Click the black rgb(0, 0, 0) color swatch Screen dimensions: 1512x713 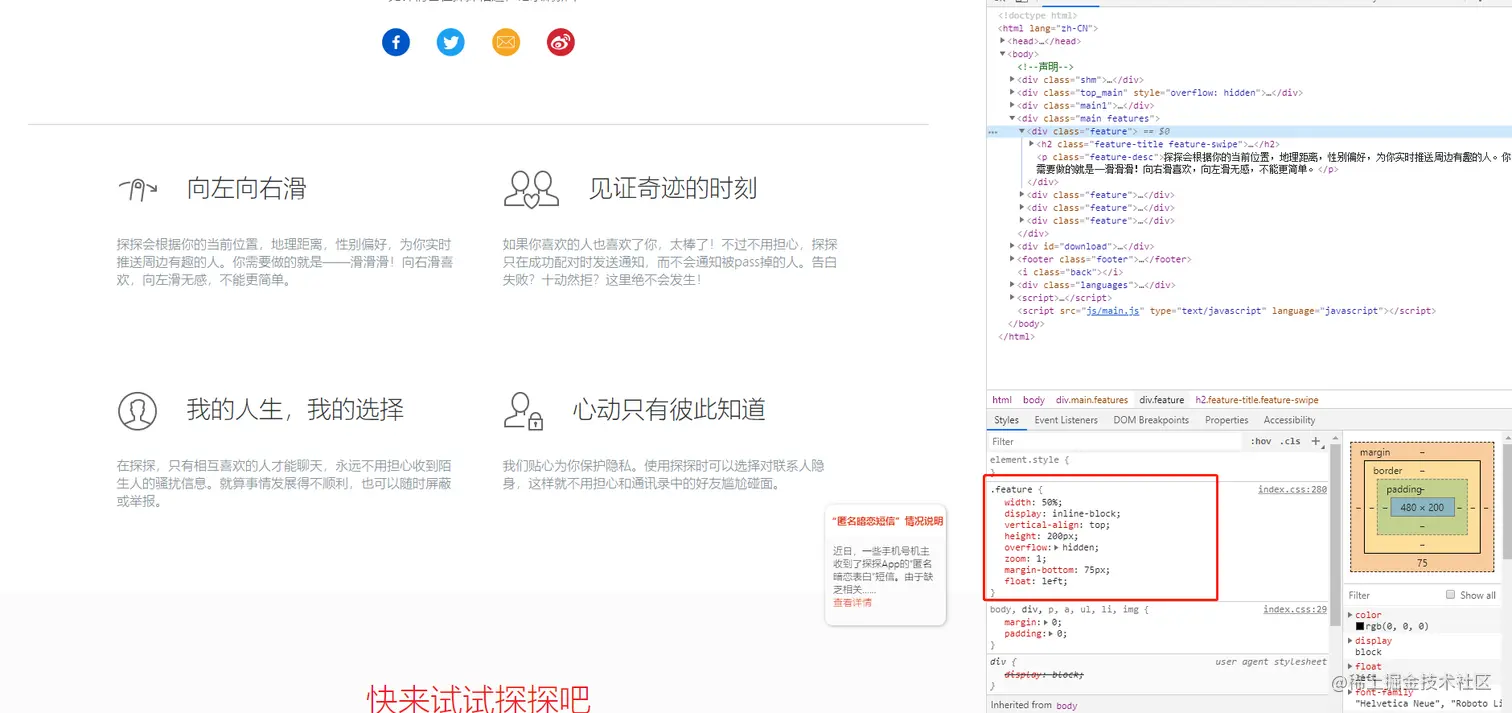[1360, 627]
